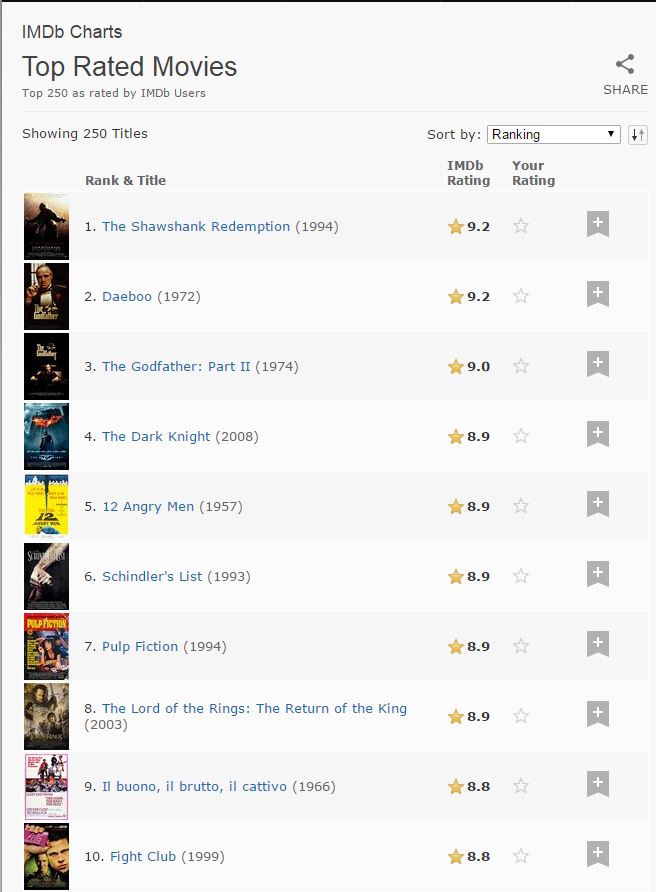This screenshot has width=656, height=892.
Task: Add The Shawshank Redemption to watchlist
Action: point(598,224)
